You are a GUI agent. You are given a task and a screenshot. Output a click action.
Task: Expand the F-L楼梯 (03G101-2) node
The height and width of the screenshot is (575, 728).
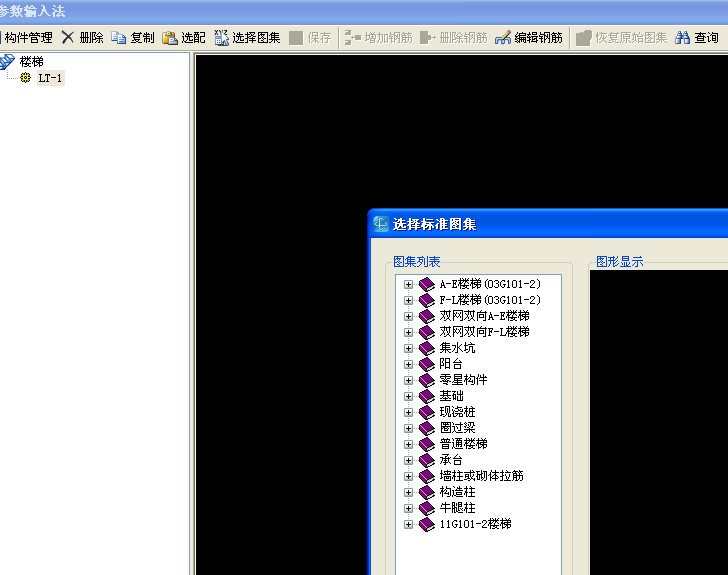coord(408,301)
